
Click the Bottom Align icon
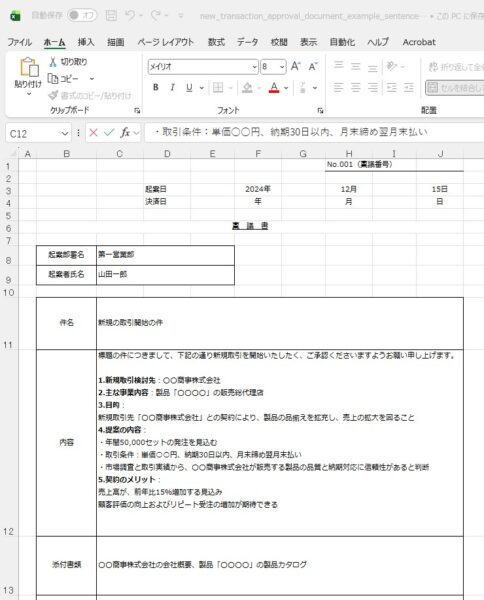pyautogui.click(x=372, y=68)
